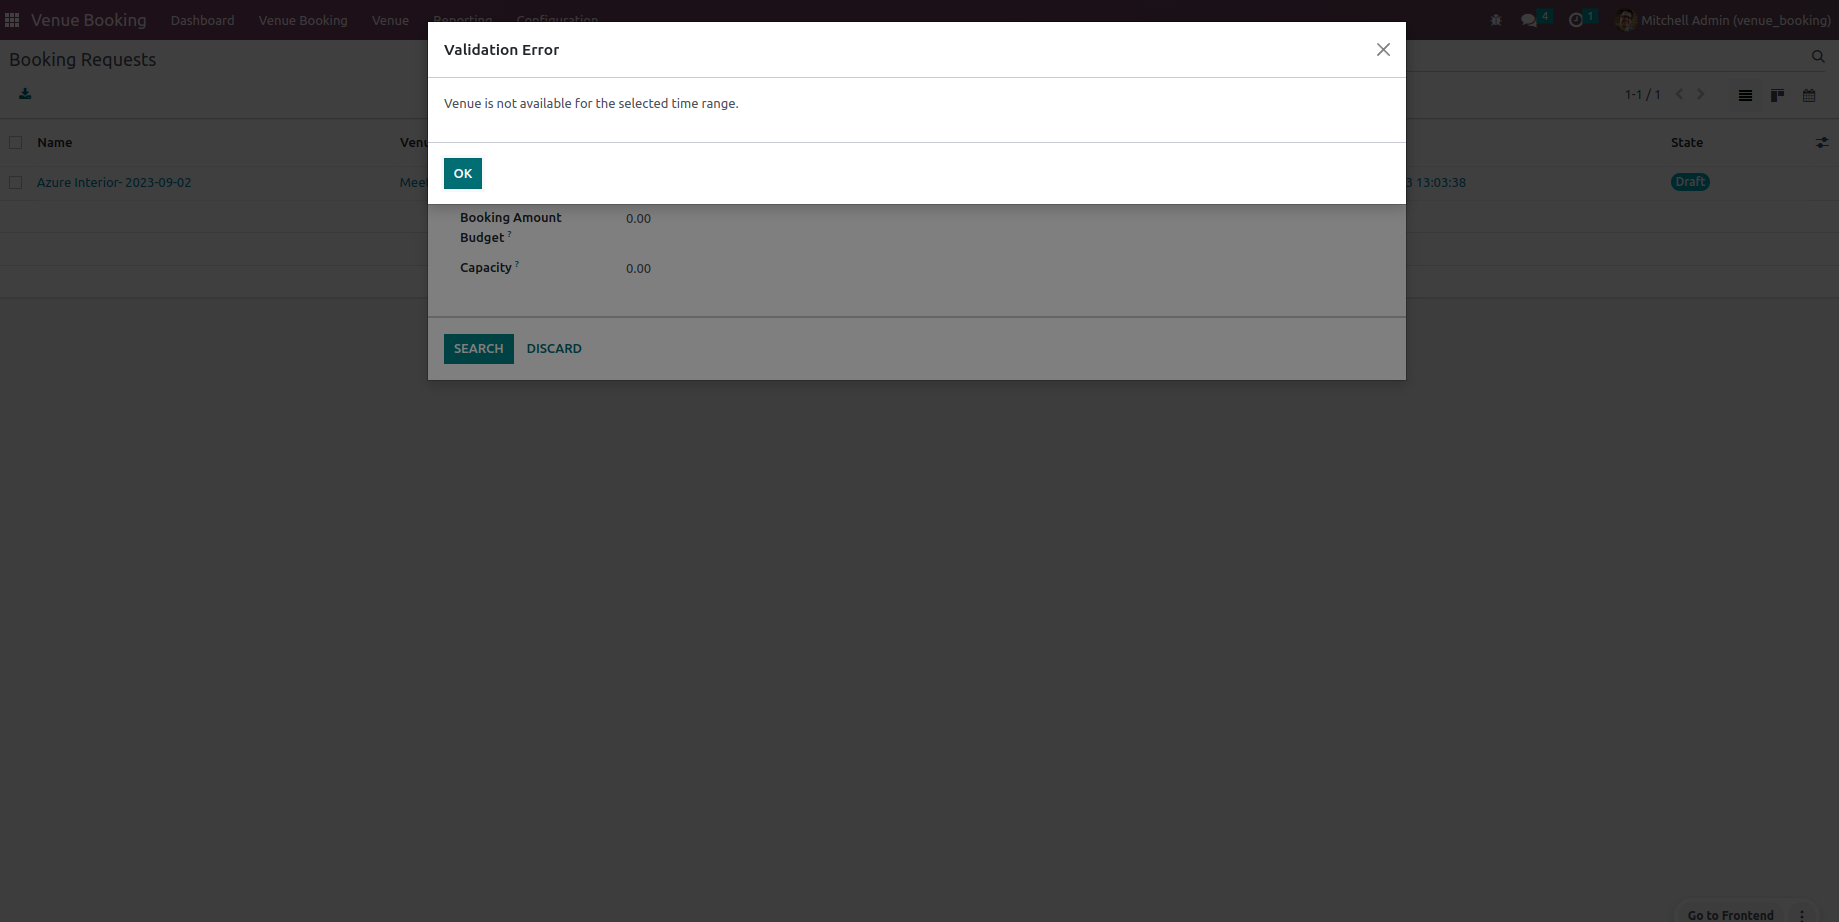Sort by Name column header
The width and height of the screenshot is (1839, 922).
pyautogui.click(x=54, y=143)
